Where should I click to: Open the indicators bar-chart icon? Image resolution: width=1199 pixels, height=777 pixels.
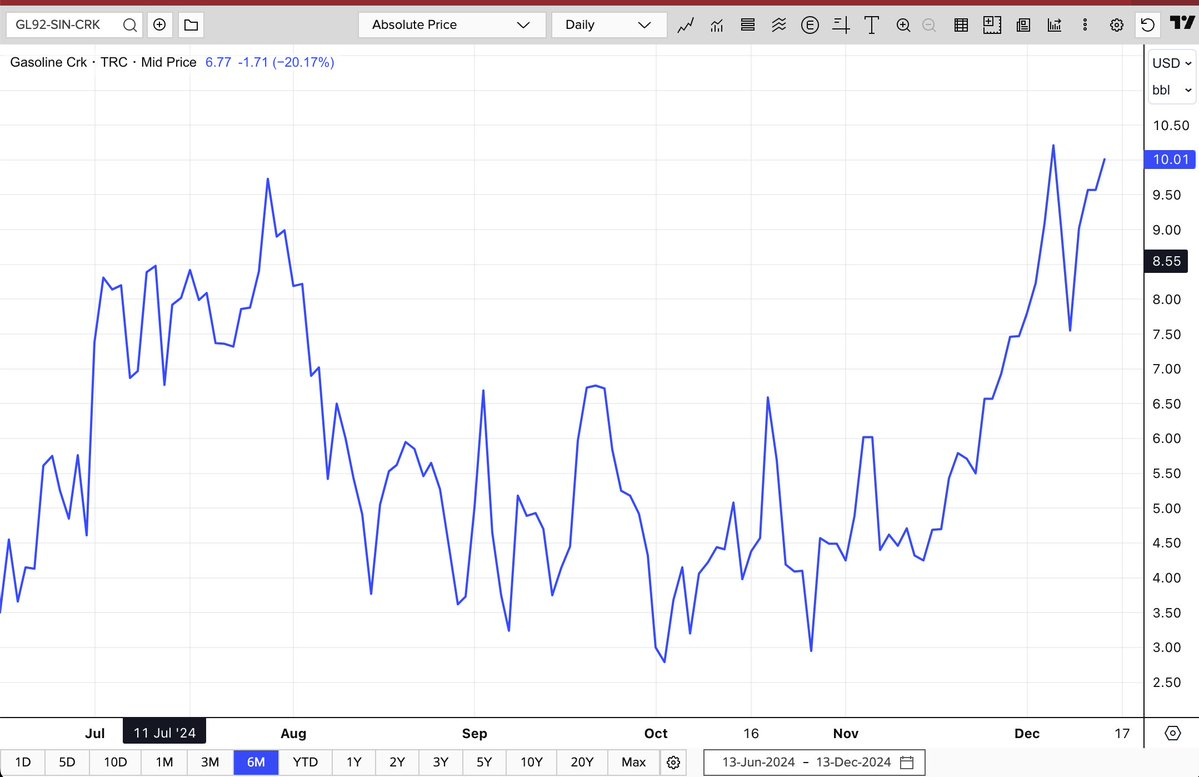[x=716, y=25]
